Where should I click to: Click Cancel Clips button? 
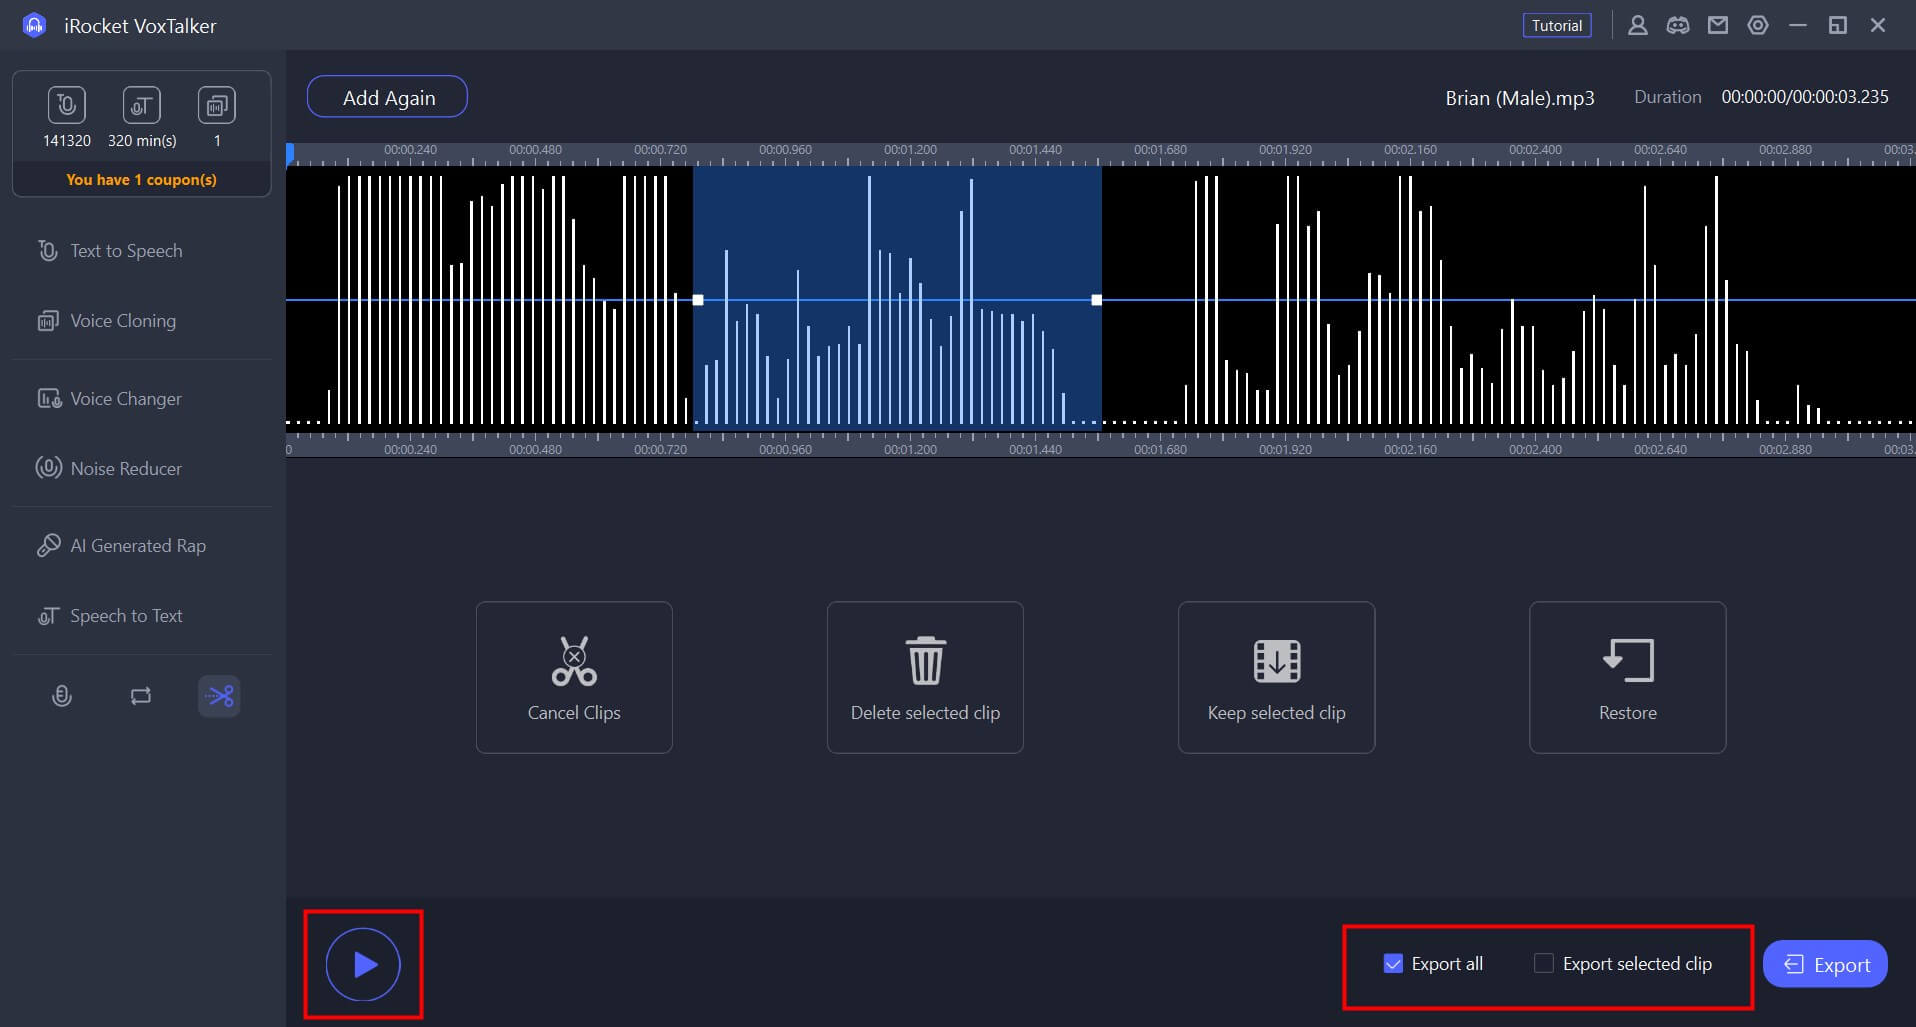coord(574,677)
